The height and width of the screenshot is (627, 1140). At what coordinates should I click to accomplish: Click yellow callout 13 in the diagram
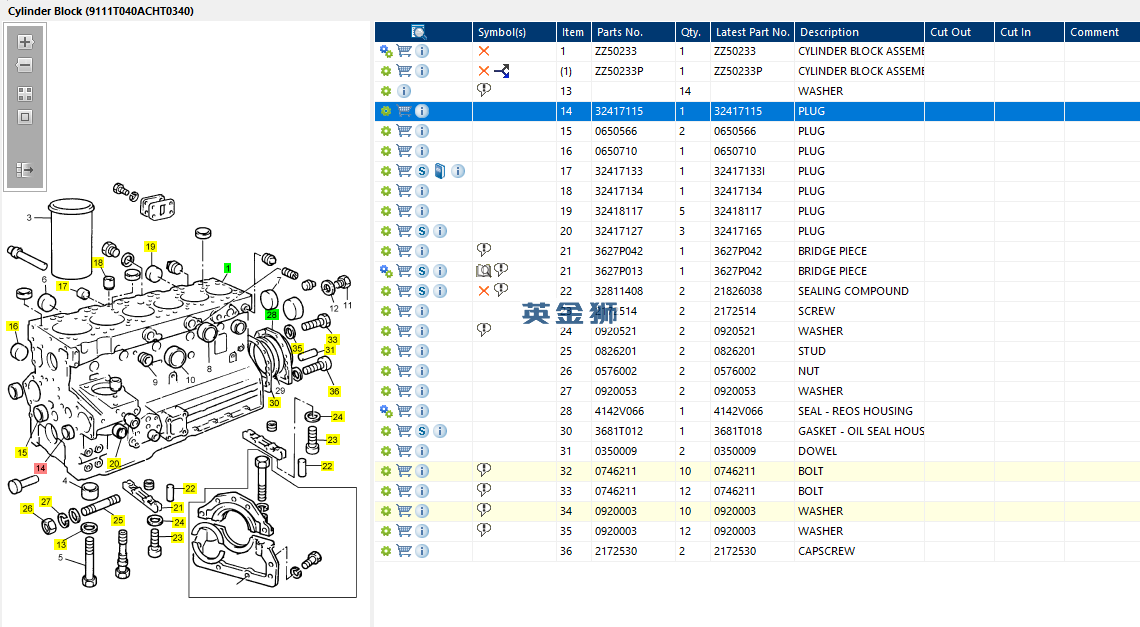point(60,544)
